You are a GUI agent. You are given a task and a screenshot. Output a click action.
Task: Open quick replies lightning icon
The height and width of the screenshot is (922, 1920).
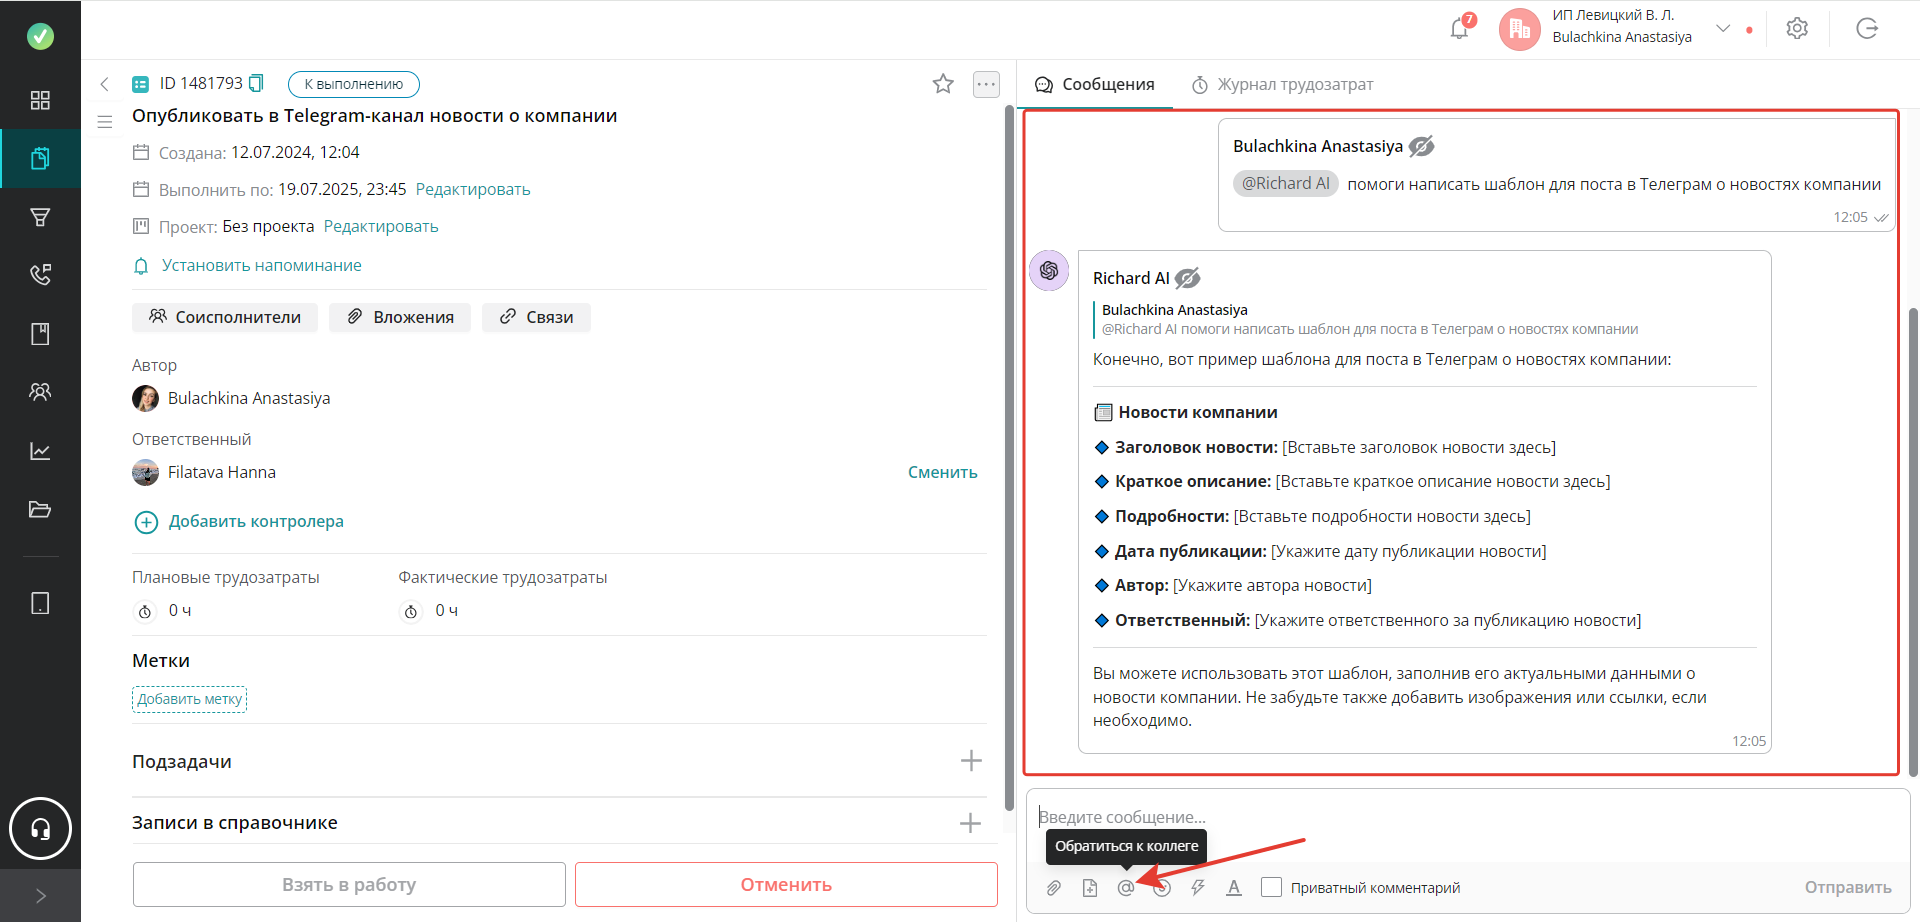(x=1198, y=887)
